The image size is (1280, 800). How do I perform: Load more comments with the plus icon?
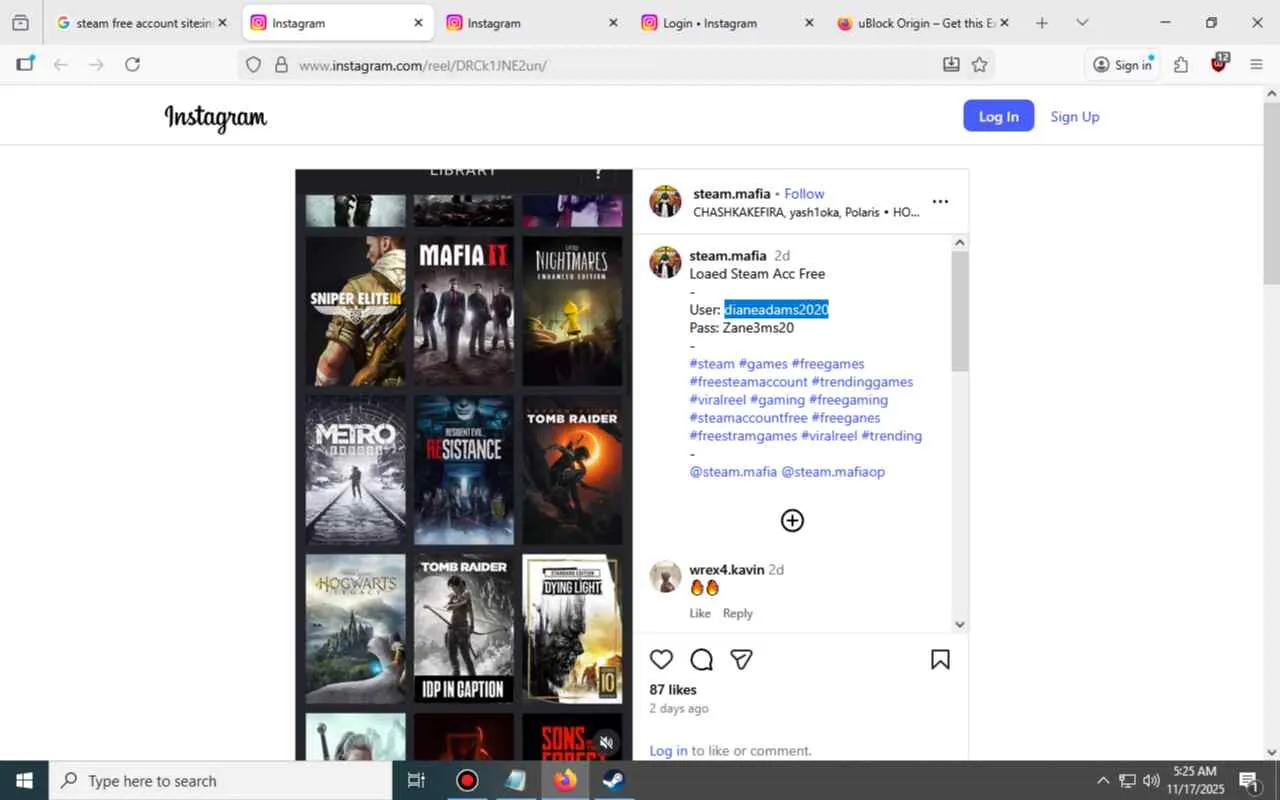[792, 520]
